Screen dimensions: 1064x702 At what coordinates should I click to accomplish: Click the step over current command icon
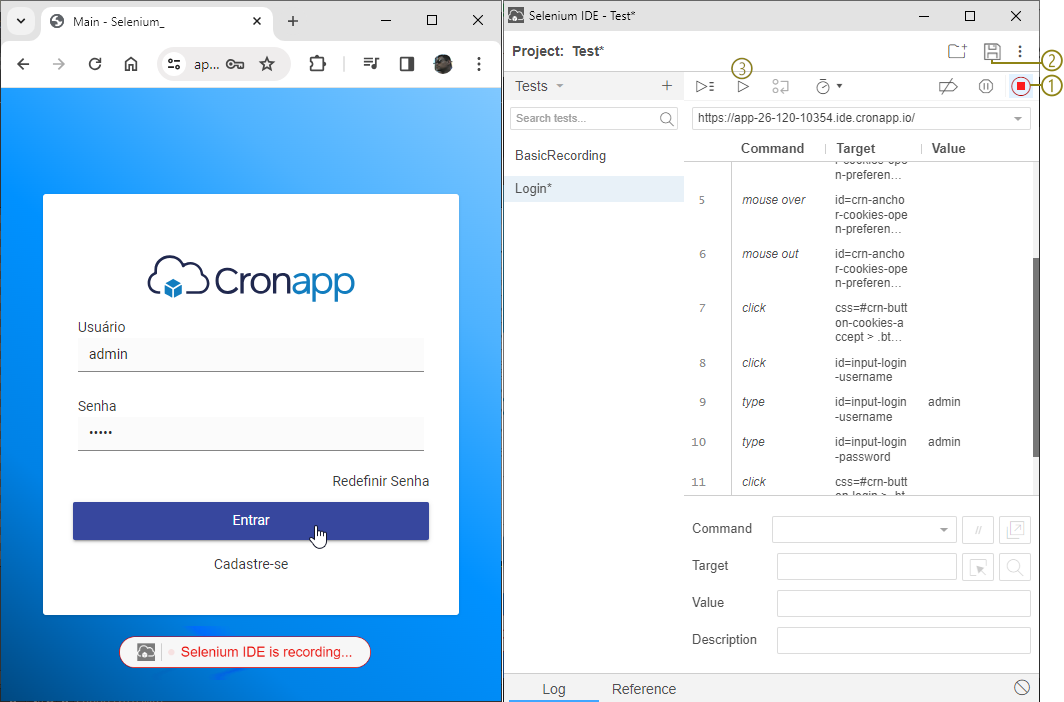pyautogui.click(x=780, y=86)
